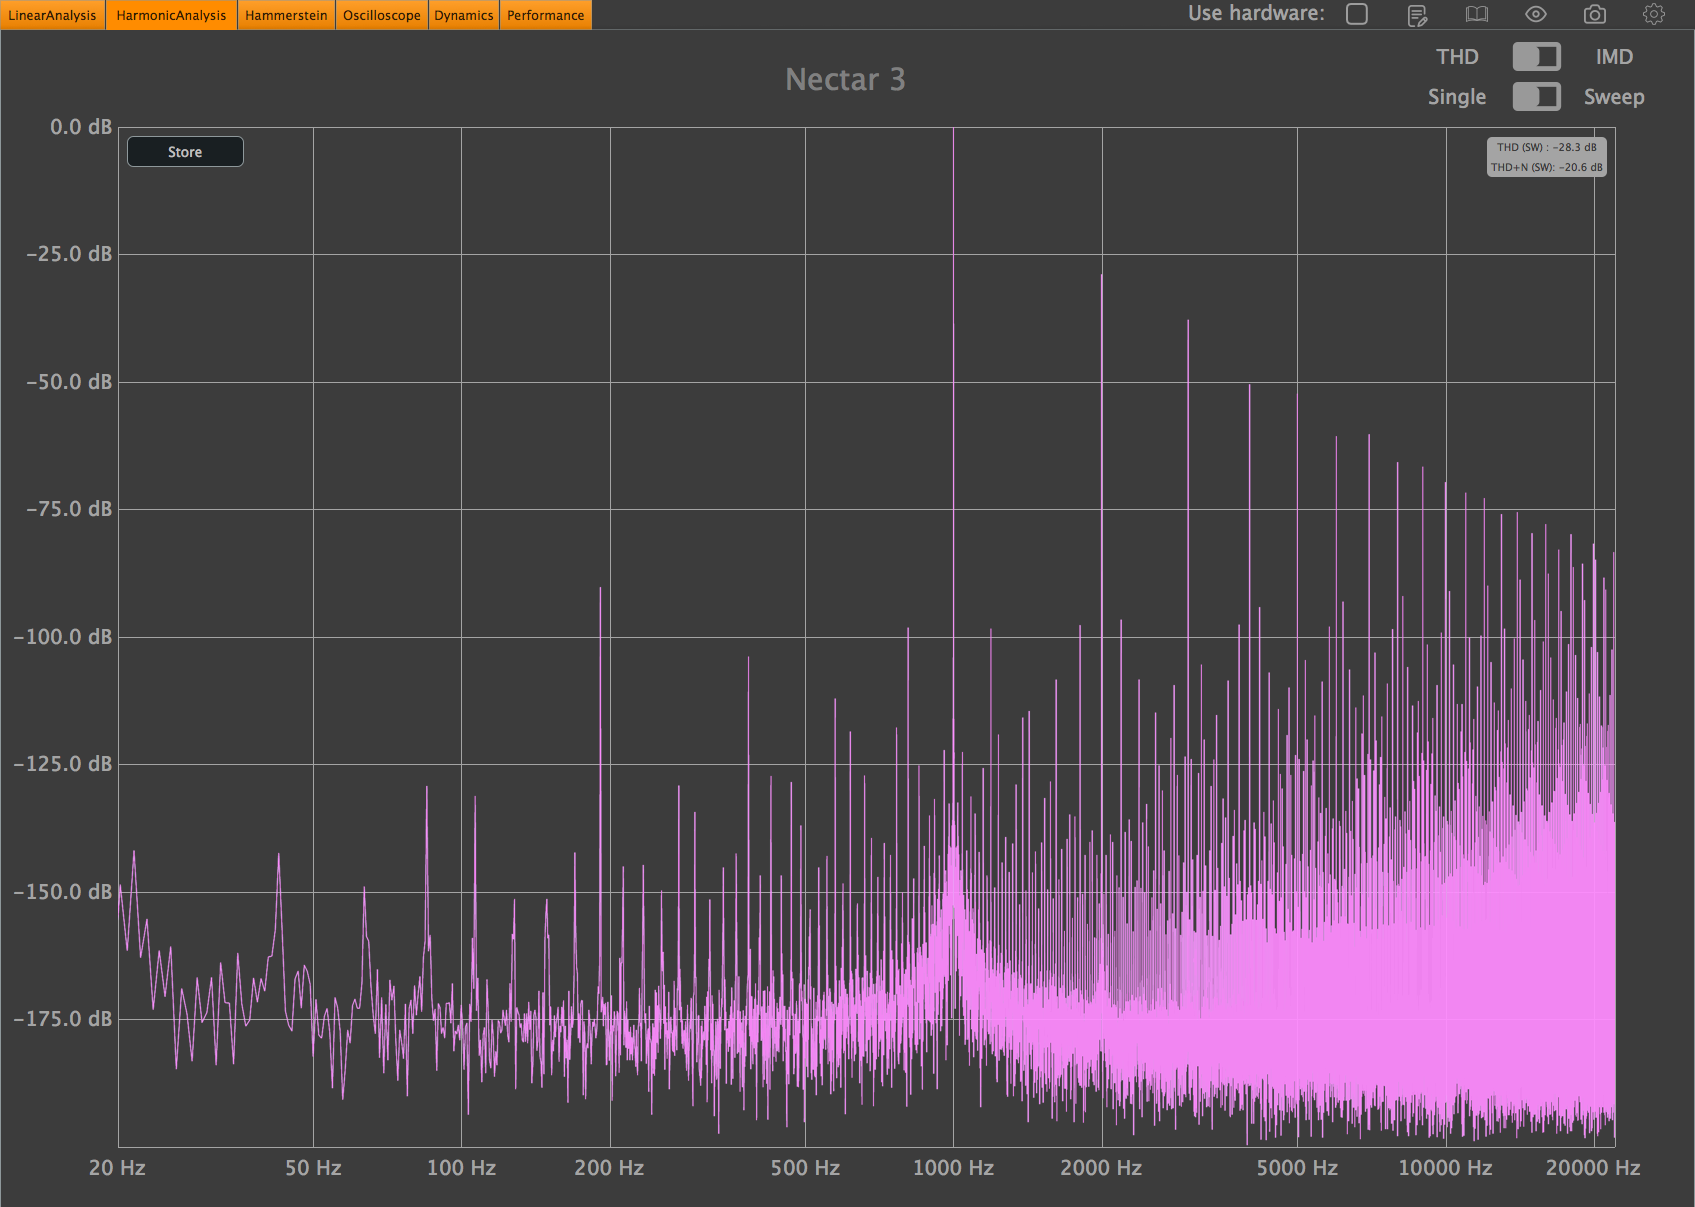Click the -125.0 dB axis label
1695x1207 pixels.
coord(63,764)
